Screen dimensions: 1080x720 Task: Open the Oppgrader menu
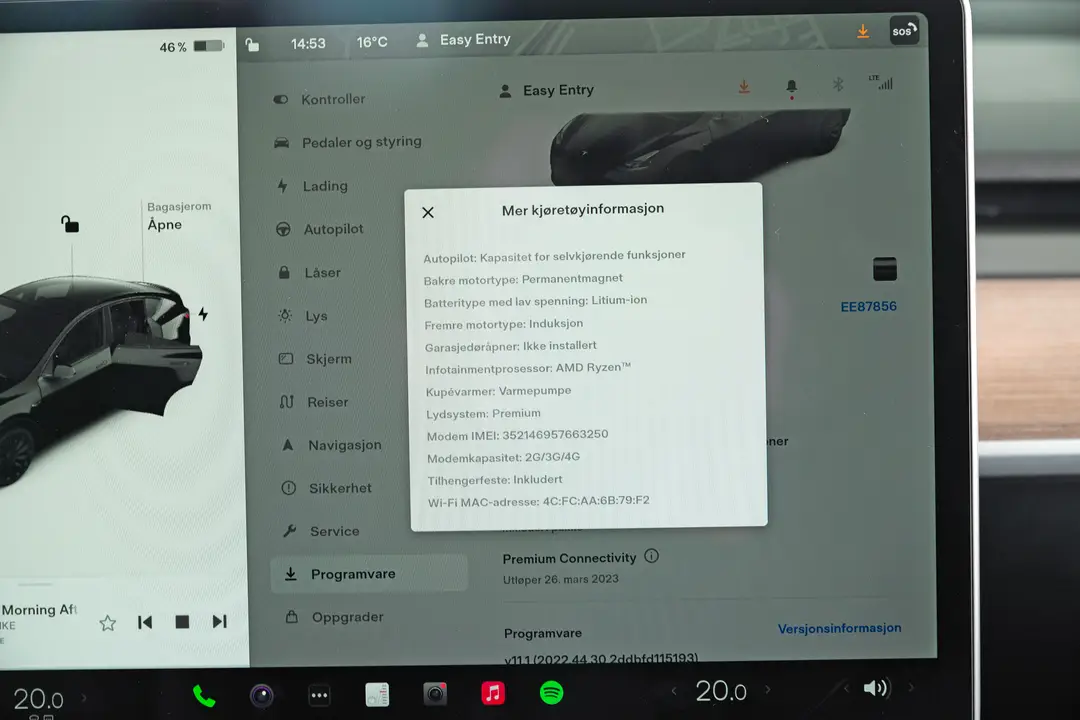[x=334, y=617]
